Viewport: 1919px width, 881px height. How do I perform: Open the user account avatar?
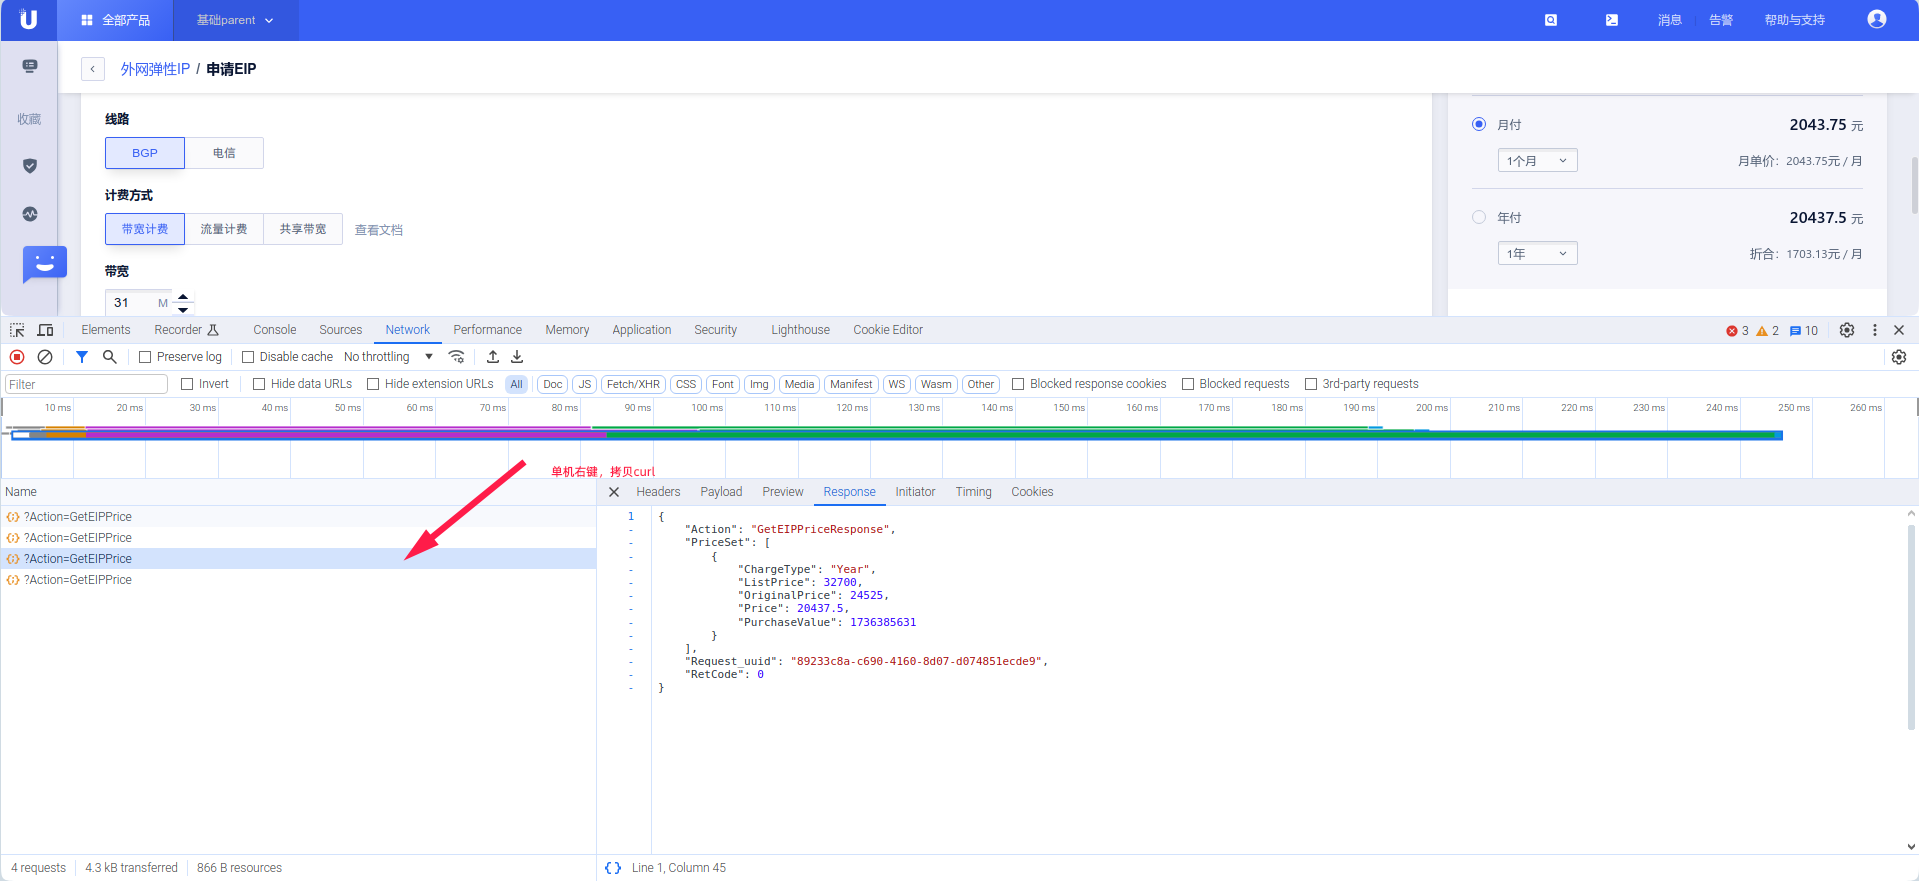(1877, 19)
